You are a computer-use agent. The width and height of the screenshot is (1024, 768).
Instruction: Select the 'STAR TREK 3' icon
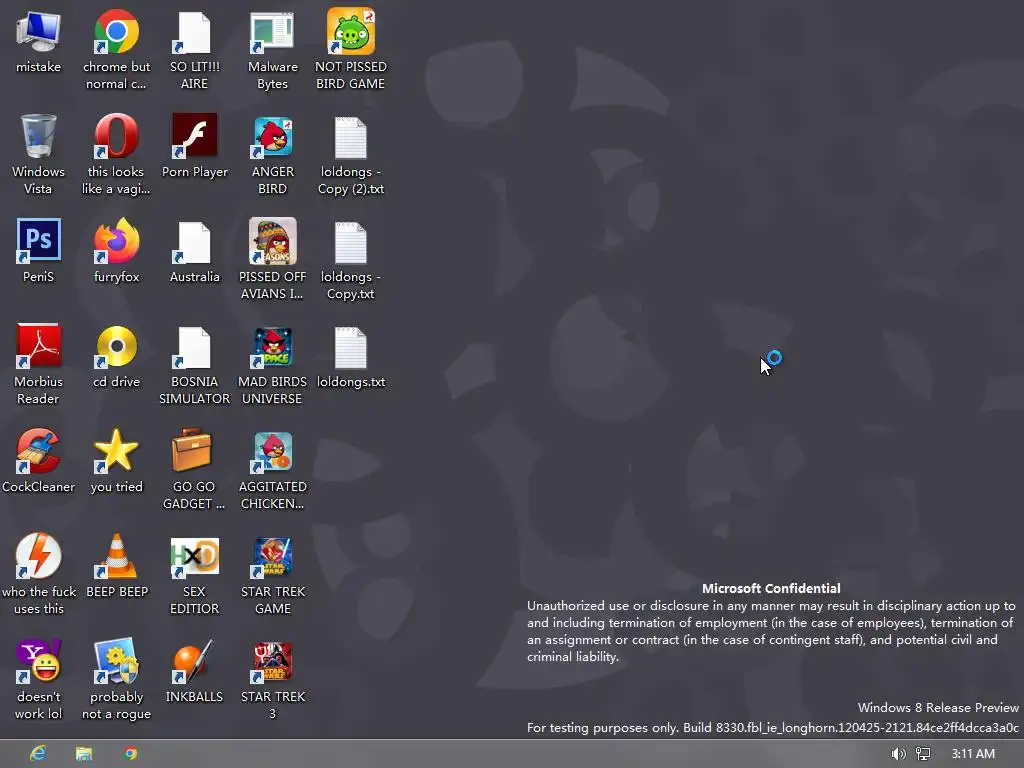pyautogui.click(x=272, y=662)
